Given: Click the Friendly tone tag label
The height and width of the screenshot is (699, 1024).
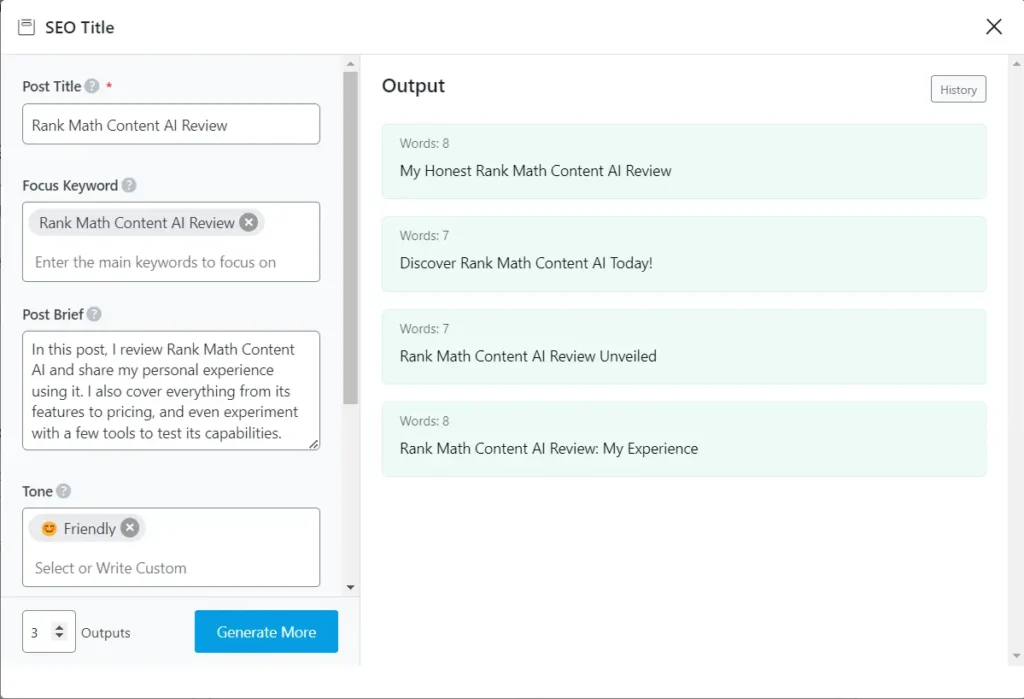Looking at the screenshot, I should click(89, 528).
